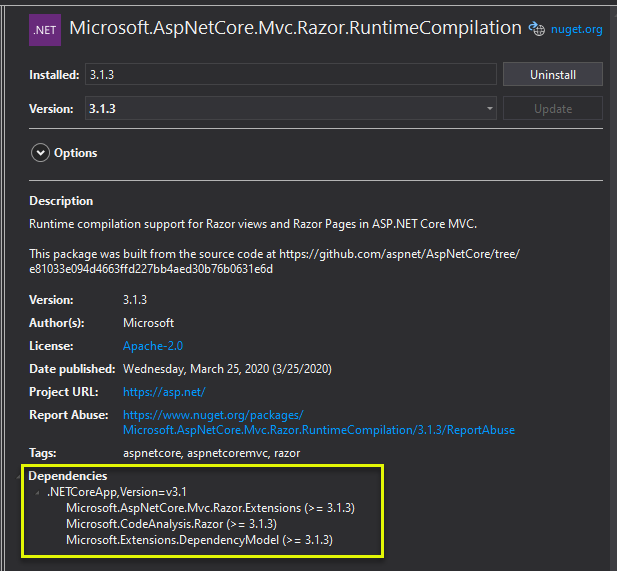Select Microsoft.AspNetCore.Mvc.Razor.Extensions dependency
The width and height of the screenshot is (617, 571).
pos(210,508)
